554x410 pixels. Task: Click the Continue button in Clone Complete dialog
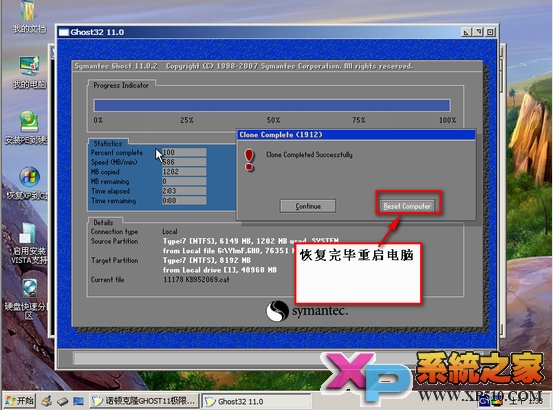pos(308,206)
